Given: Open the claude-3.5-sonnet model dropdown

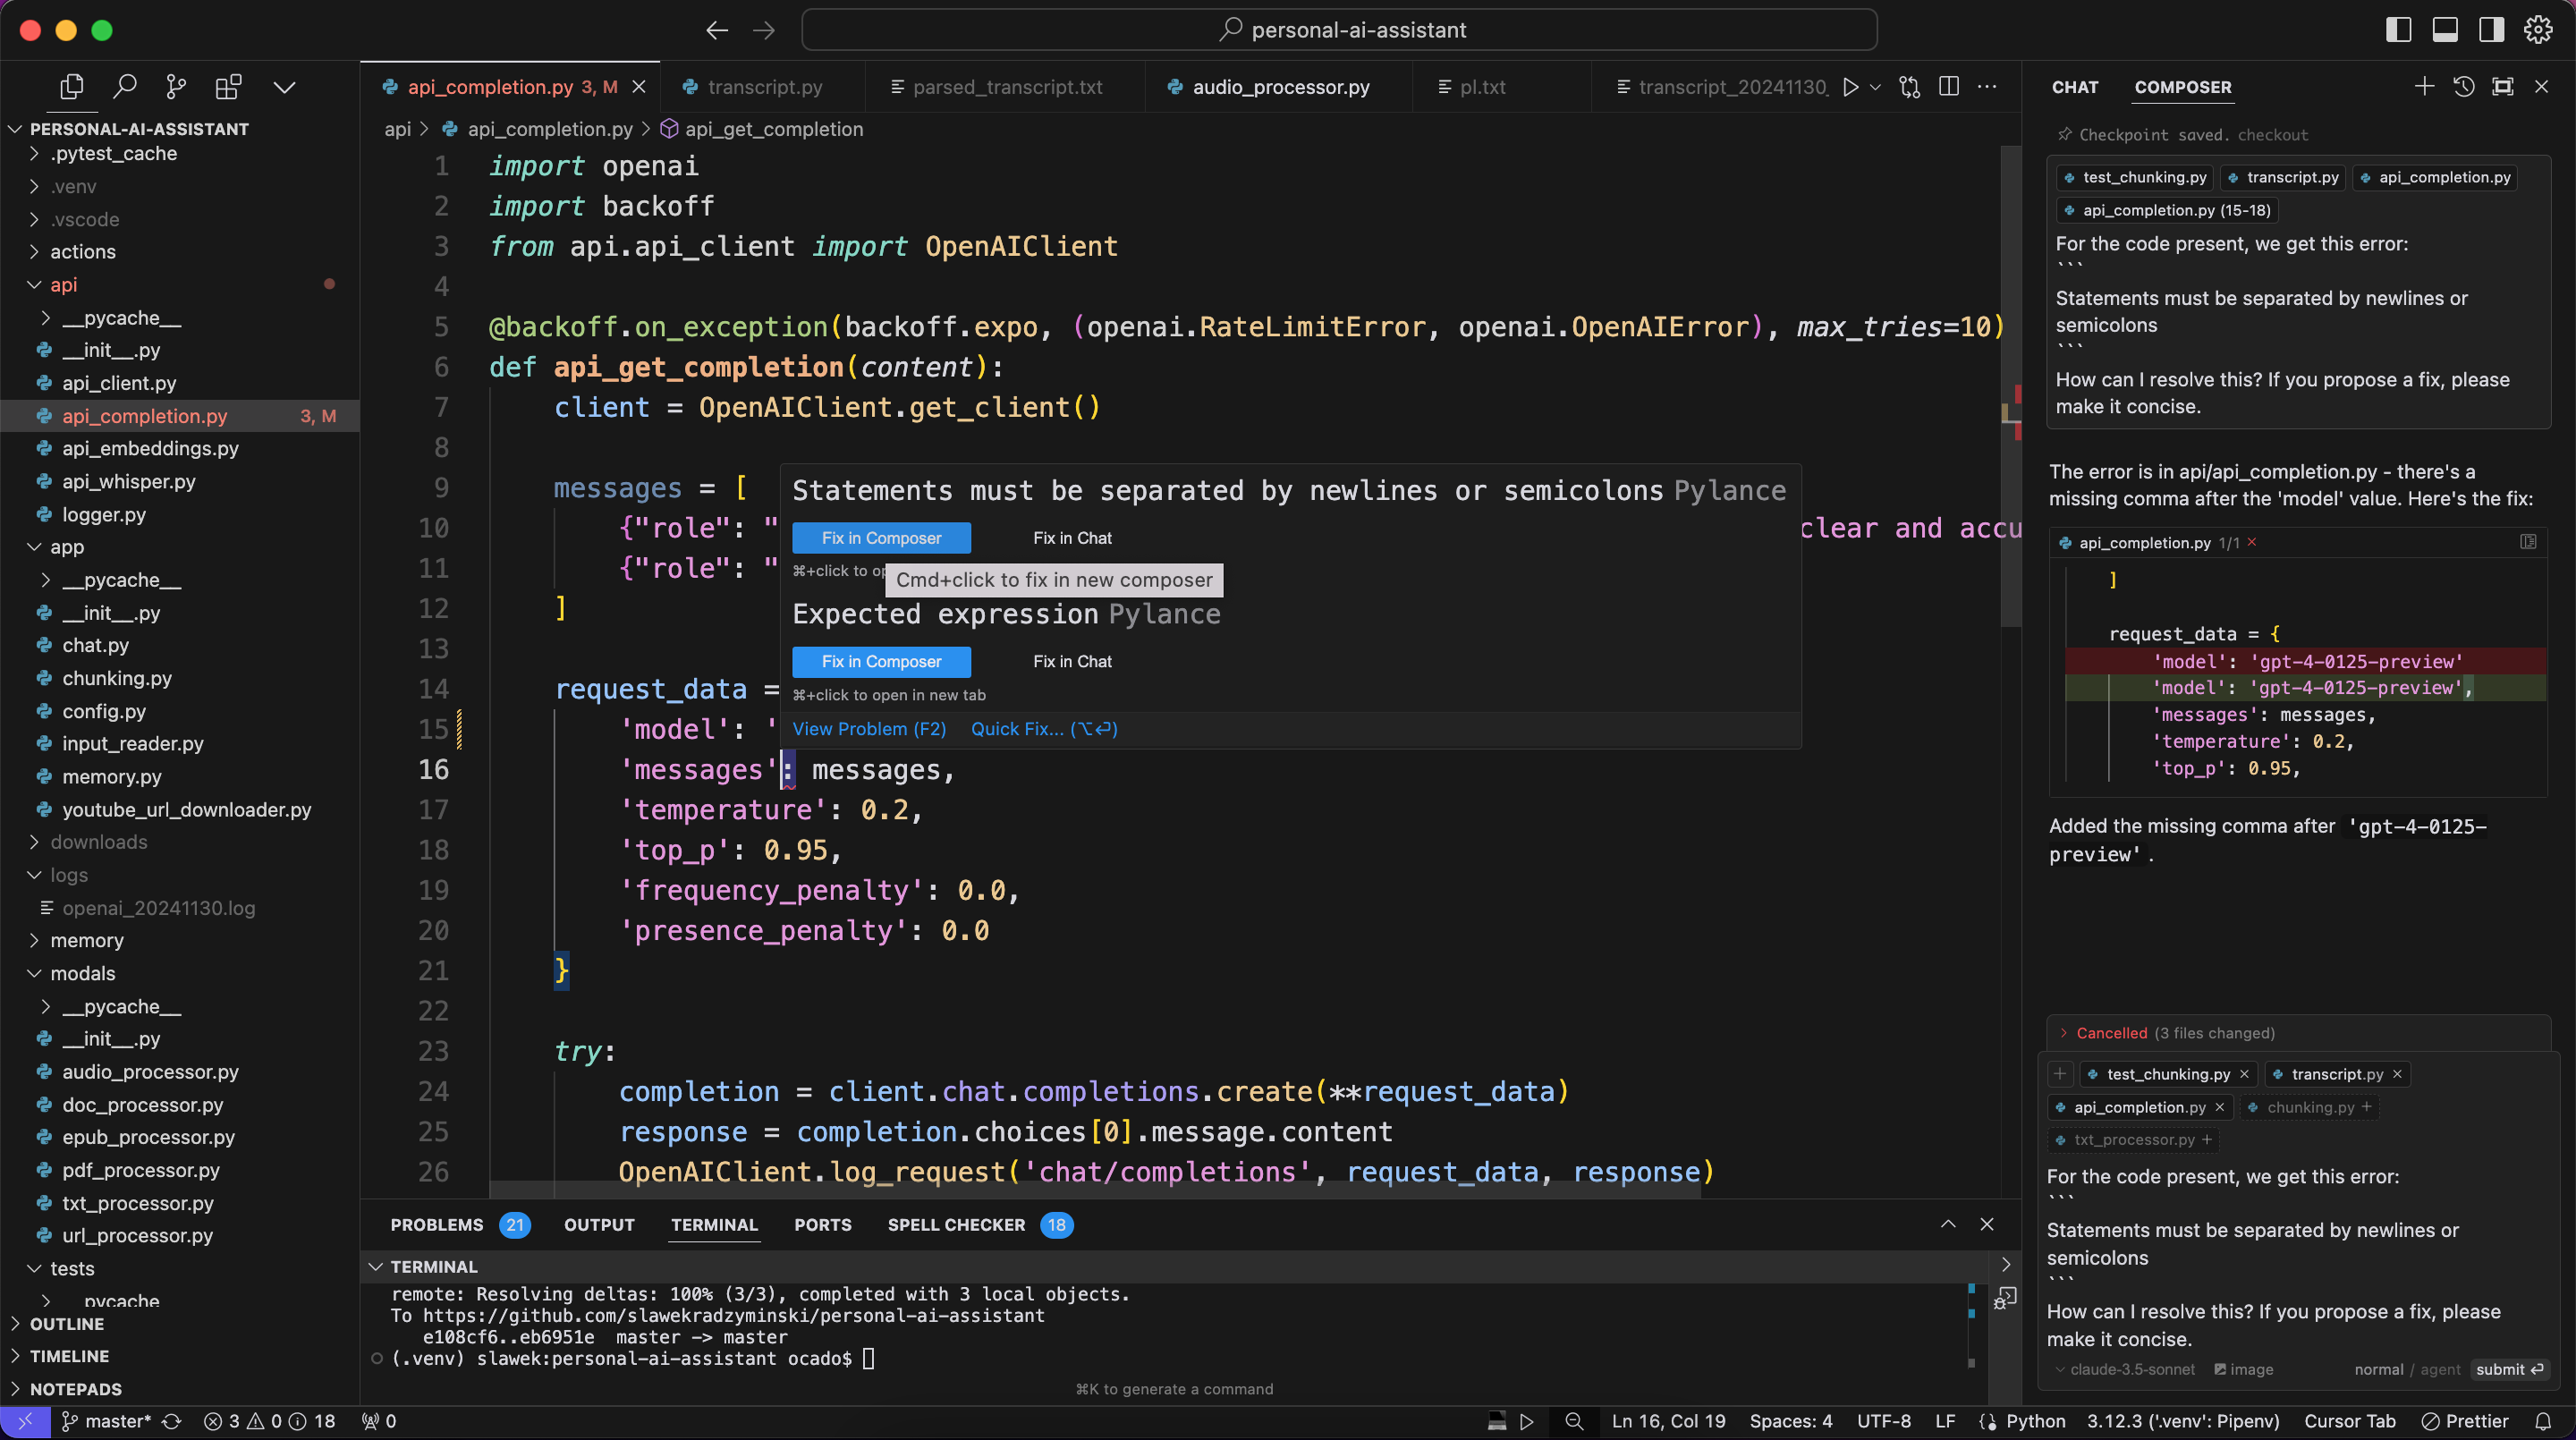Looking at the screenshot, I should click(2125, 1370).
